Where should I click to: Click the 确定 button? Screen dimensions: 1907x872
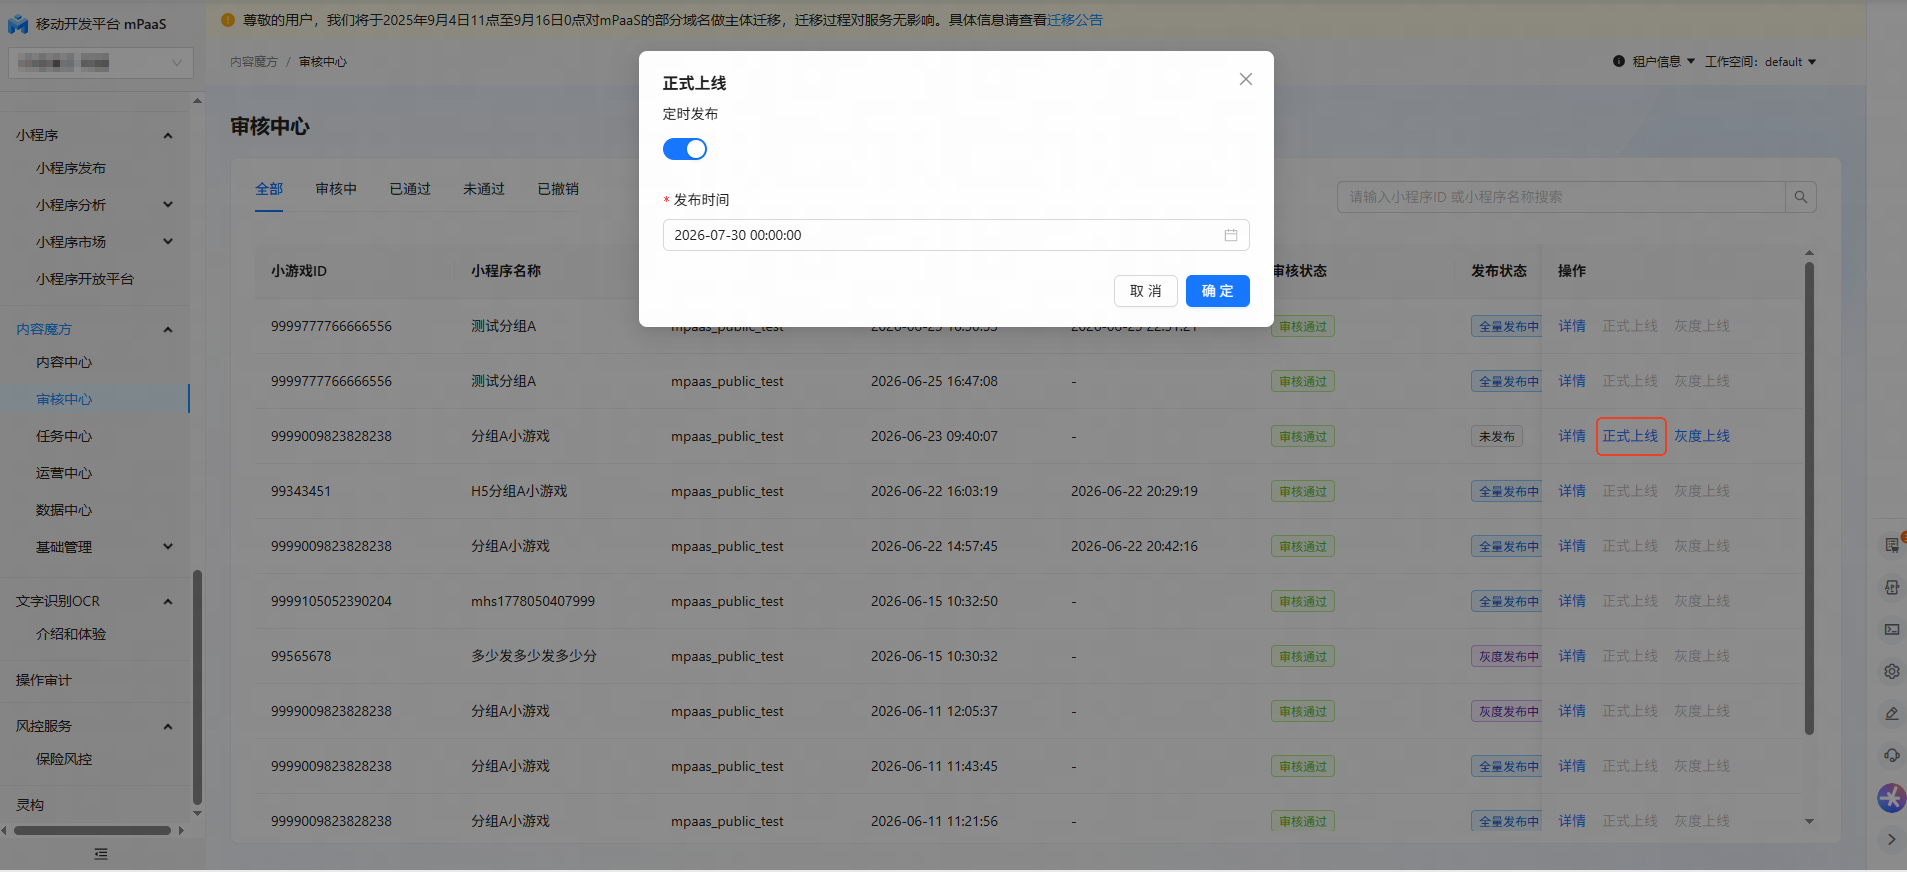pyautogui.click(x=1217, y=291)
